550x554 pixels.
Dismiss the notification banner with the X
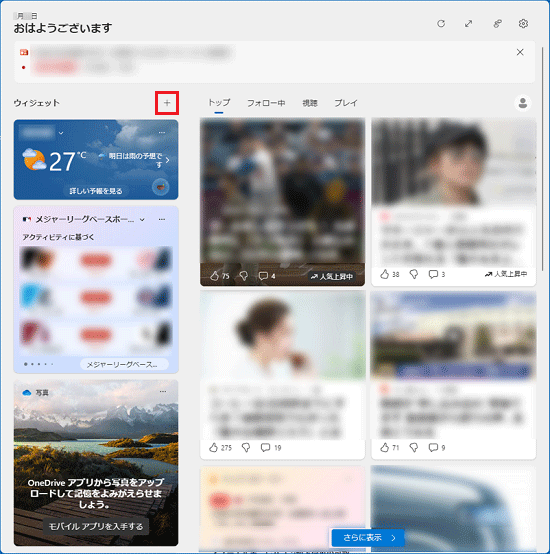[520, 52]
